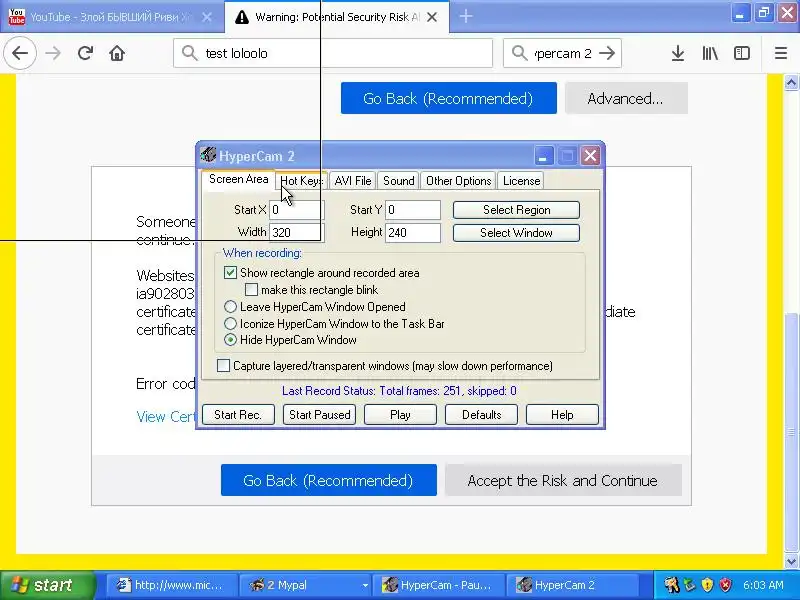Viewport: 800px width, 600px height.
Task: Click the 6:03 AM tray clock
Action: (763, 585)
